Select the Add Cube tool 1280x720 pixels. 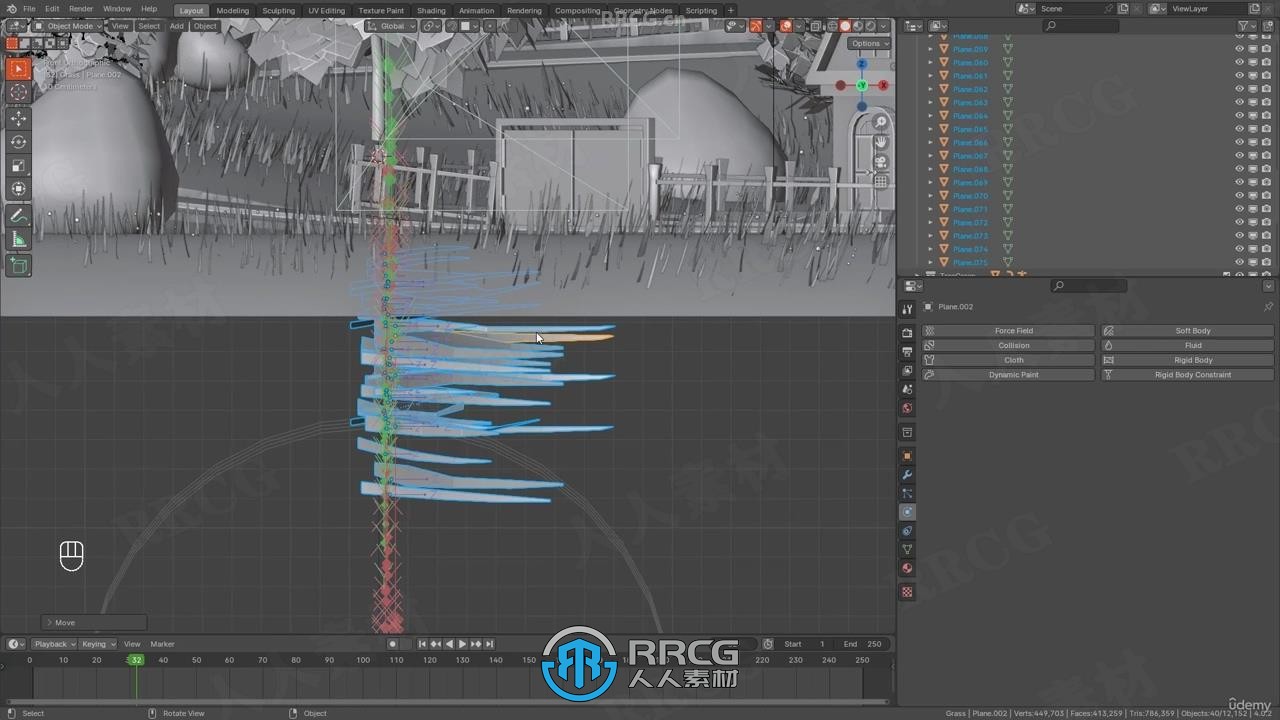coord(18,265)
